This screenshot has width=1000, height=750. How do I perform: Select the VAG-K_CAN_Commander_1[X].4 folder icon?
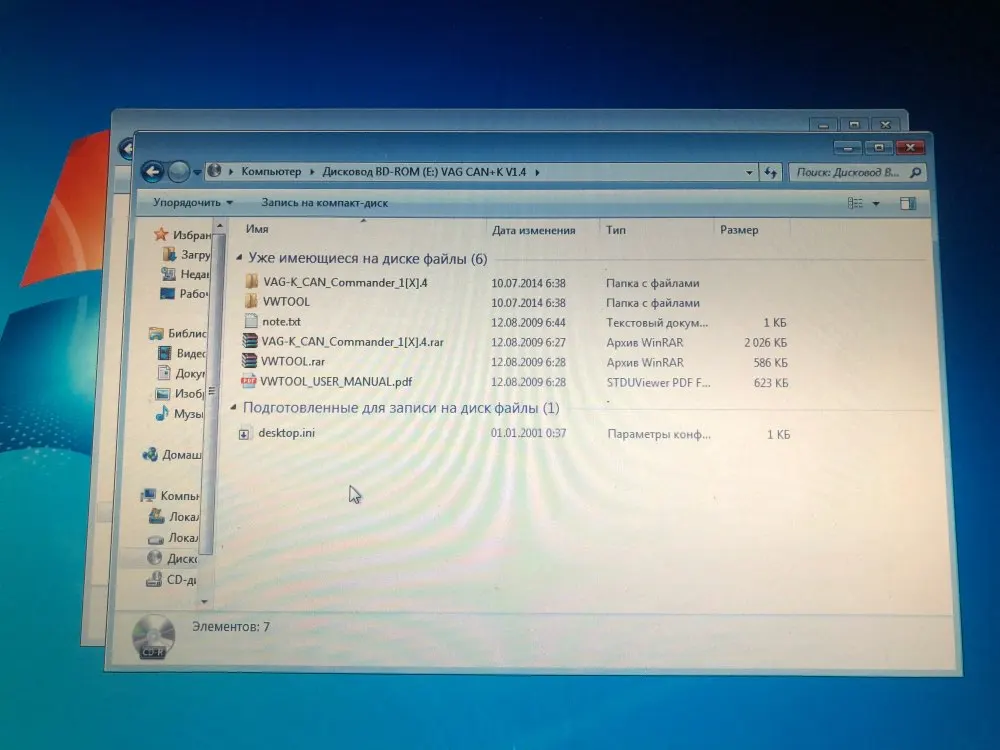coord(252,281)
